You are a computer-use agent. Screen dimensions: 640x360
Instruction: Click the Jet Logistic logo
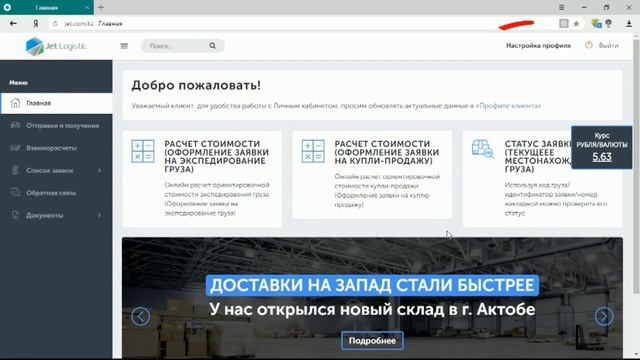56,46
